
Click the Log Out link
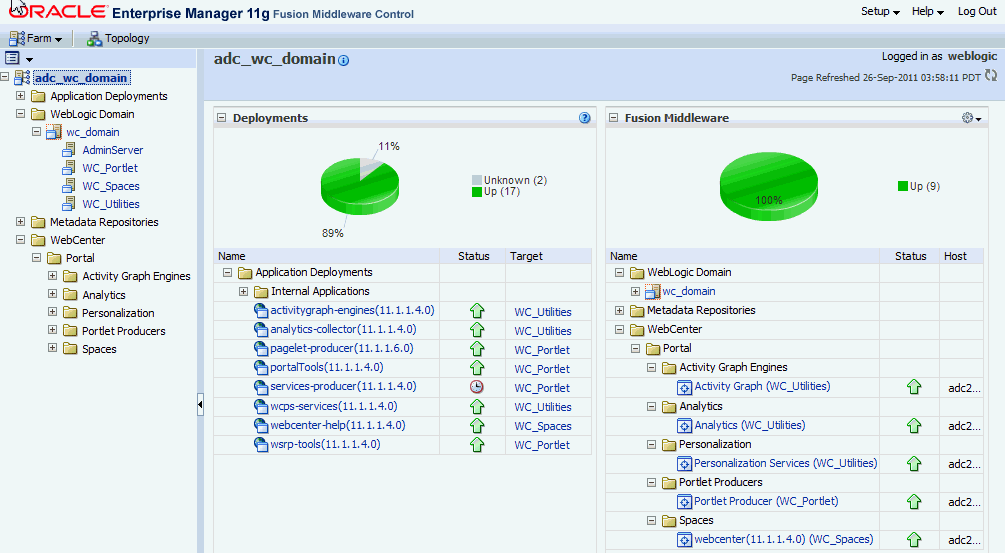tap(977, 12)
